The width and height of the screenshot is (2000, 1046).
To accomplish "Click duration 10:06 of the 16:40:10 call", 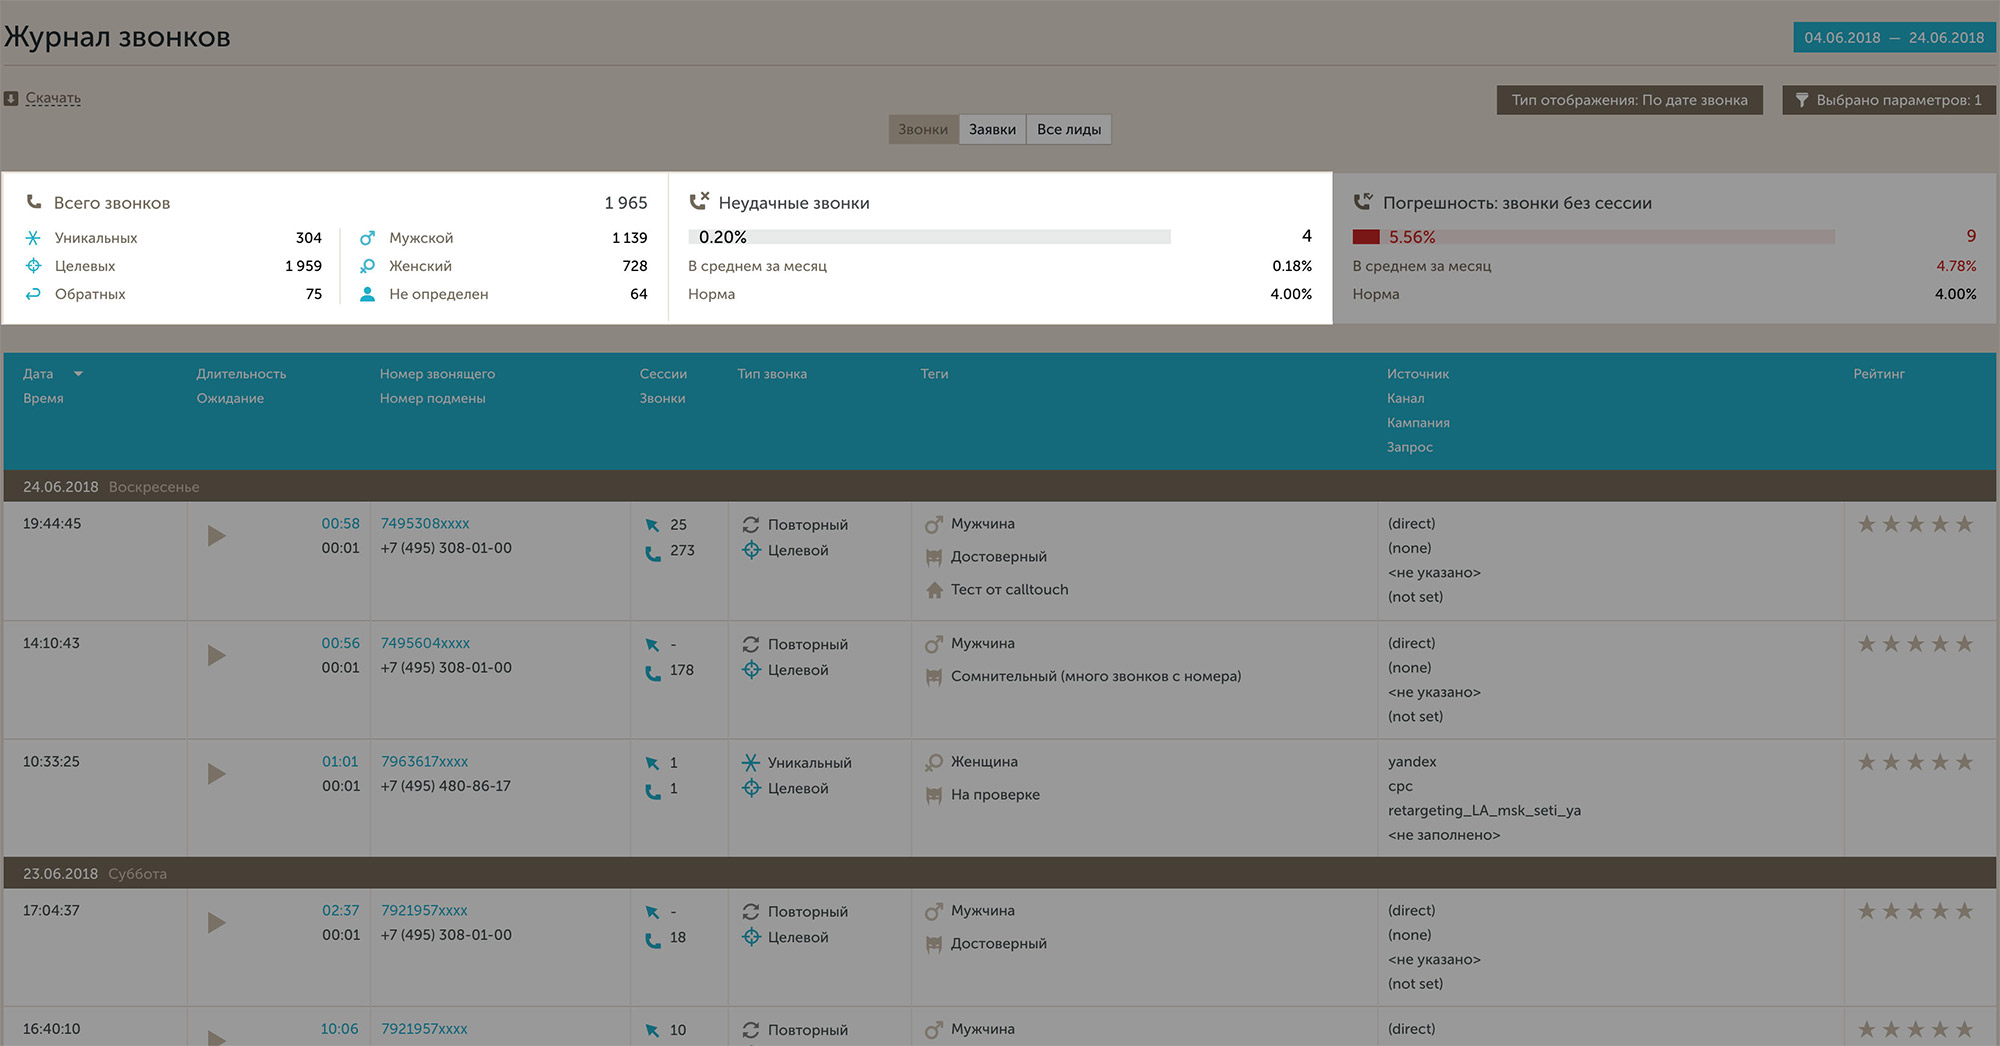I will click(x=339, y=1028).
